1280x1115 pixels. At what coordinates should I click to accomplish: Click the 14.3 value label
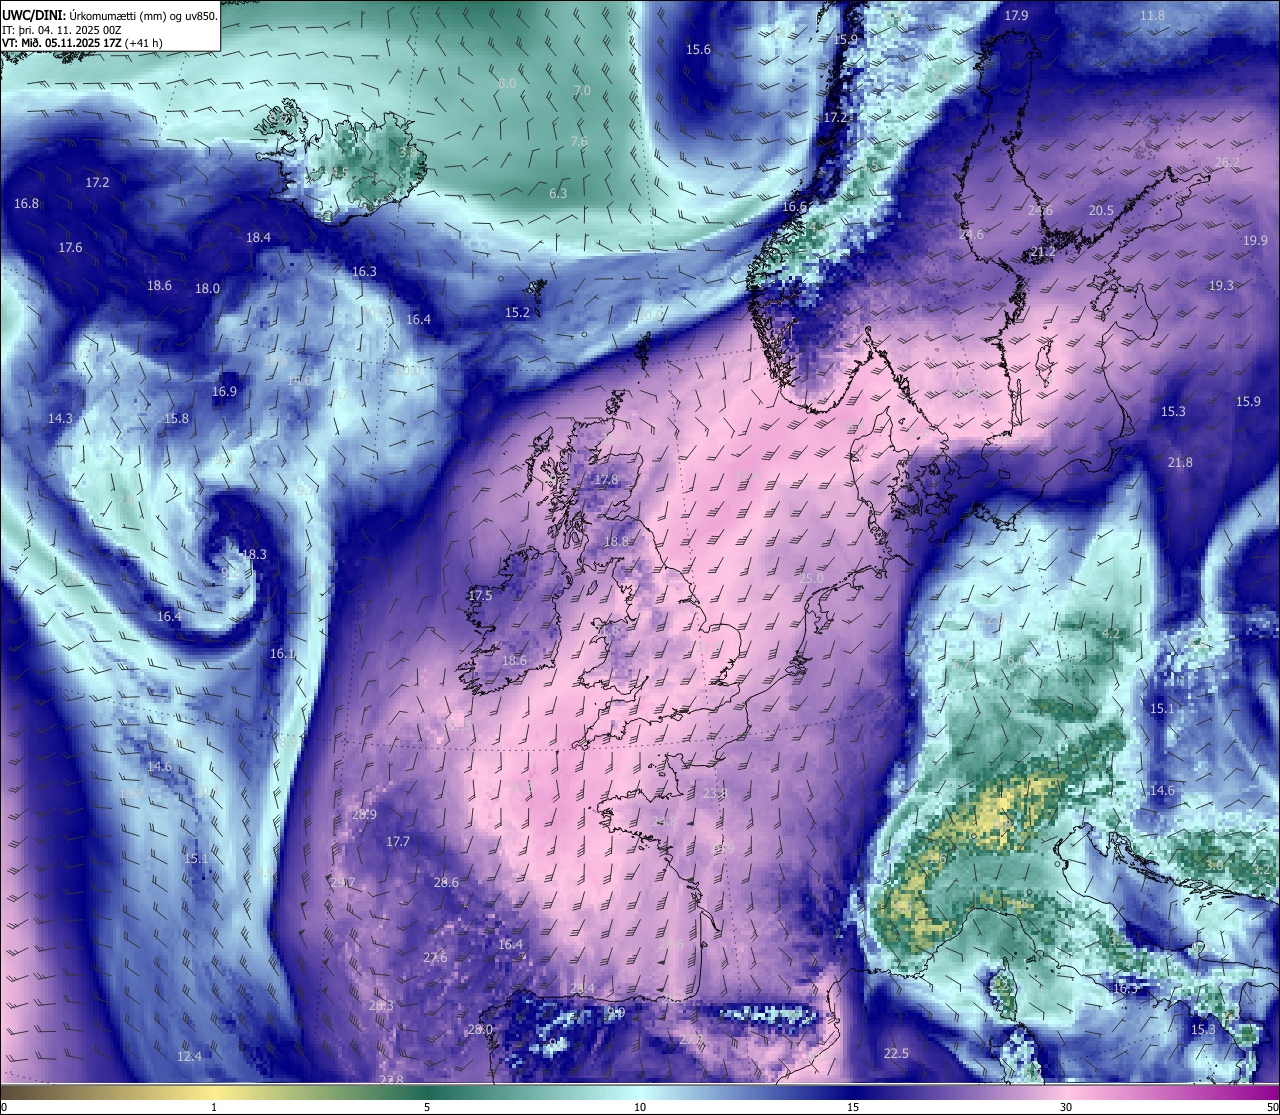pos(60,418)
